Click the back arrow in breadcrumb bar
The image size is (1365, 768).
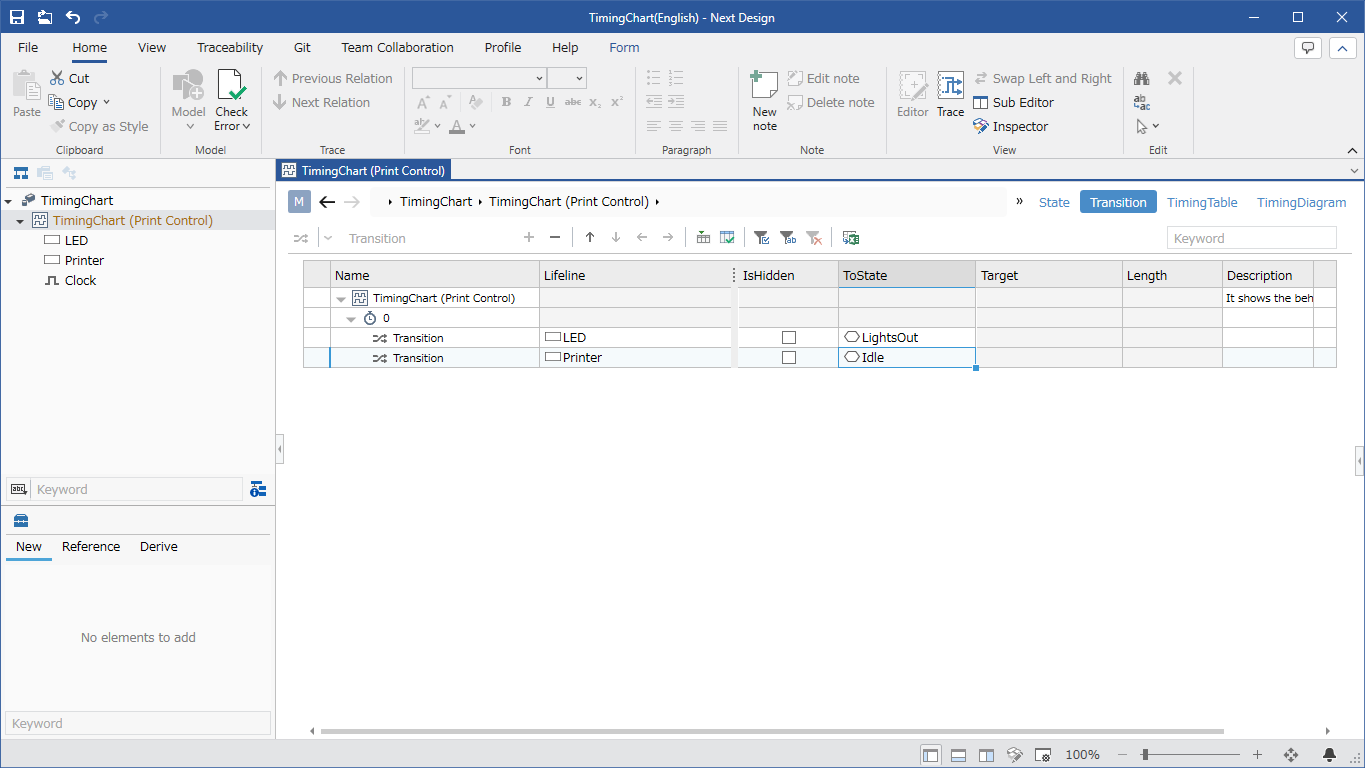click(327, 202)
